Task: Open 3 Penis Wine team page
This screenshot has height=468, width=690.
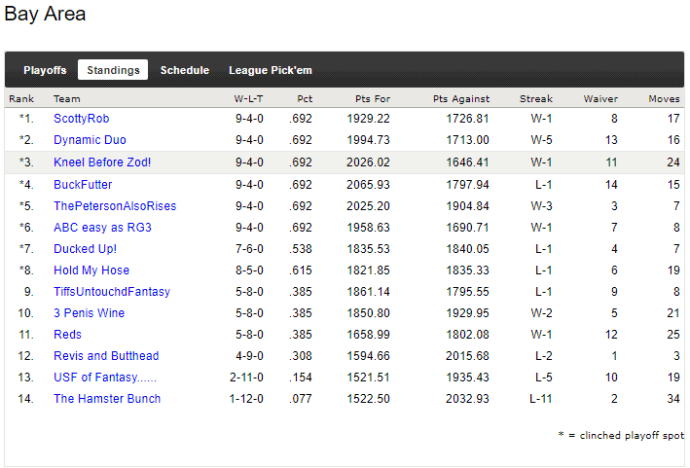Action: tap(89, 313)
